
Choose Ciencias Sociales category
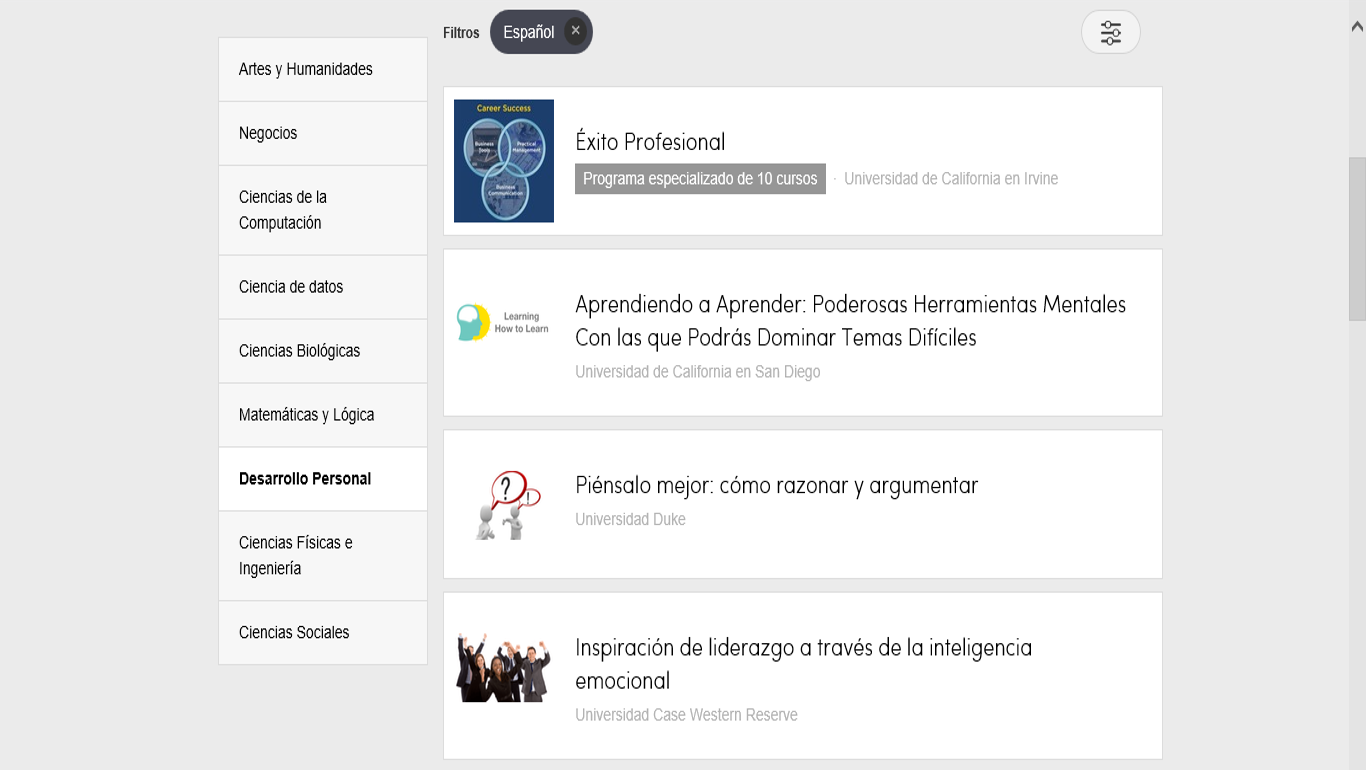[294, 632]
